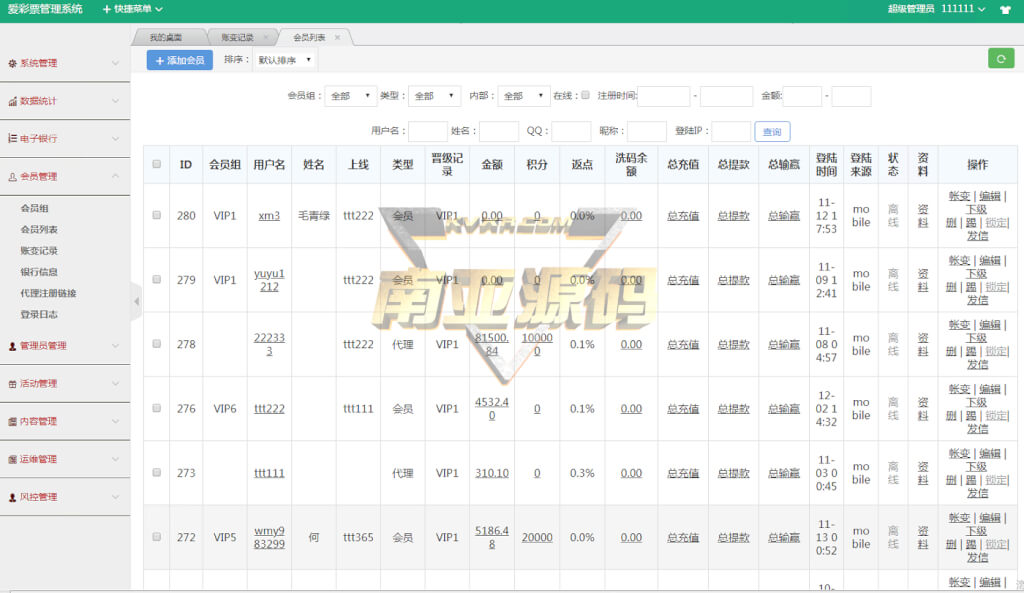The image size is (1024, 593).
Task: Switch to the 我的桌面 tab
Action: [166, 38]
